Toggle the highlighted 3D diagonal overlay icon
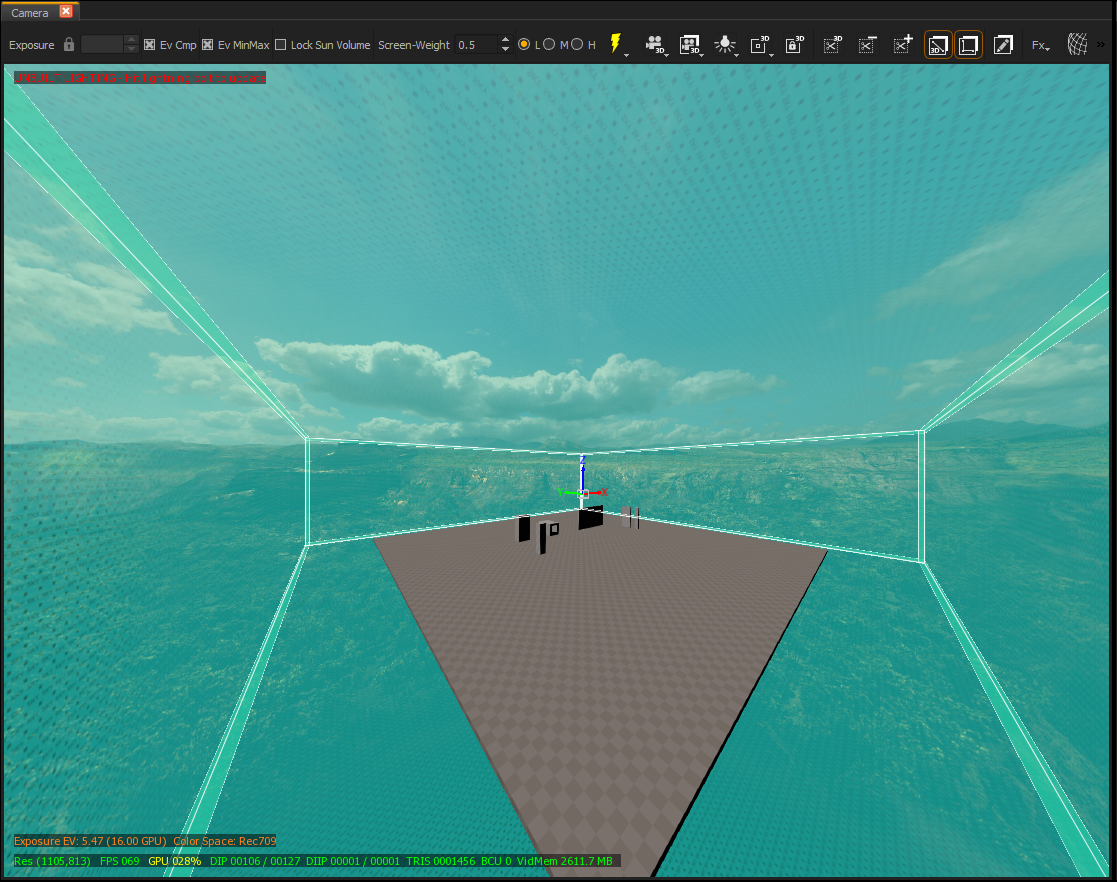Image resolution: width=1117 pixels, height=882 pixels. [x=937, y=45]
